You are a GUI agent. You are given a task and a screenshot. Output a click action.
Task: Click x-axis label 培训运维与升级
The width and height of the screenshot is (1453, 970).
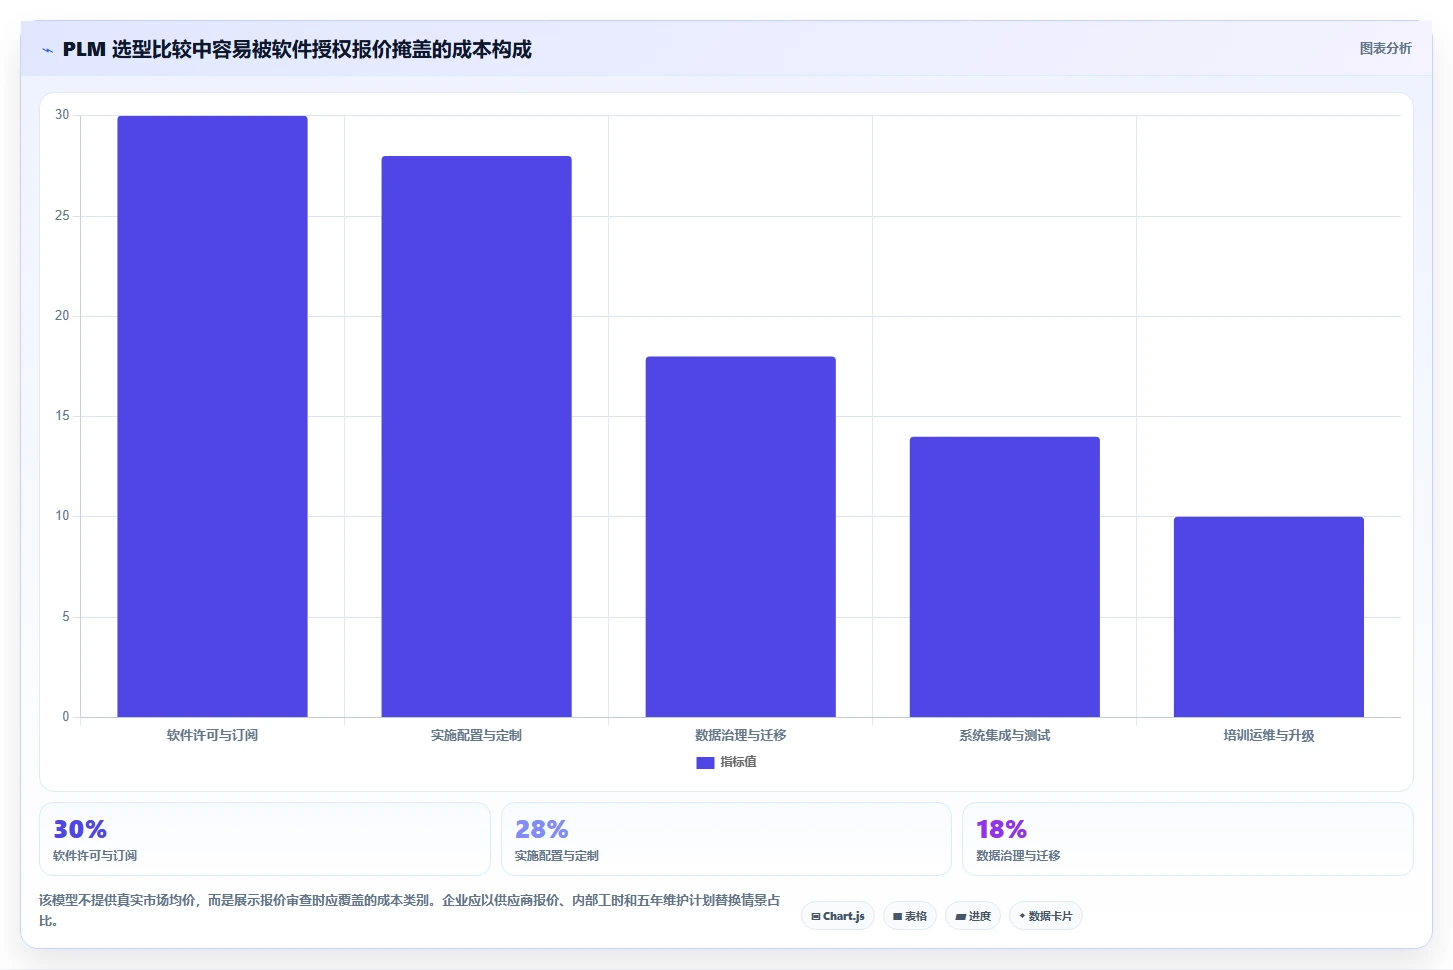(1268, 735)
